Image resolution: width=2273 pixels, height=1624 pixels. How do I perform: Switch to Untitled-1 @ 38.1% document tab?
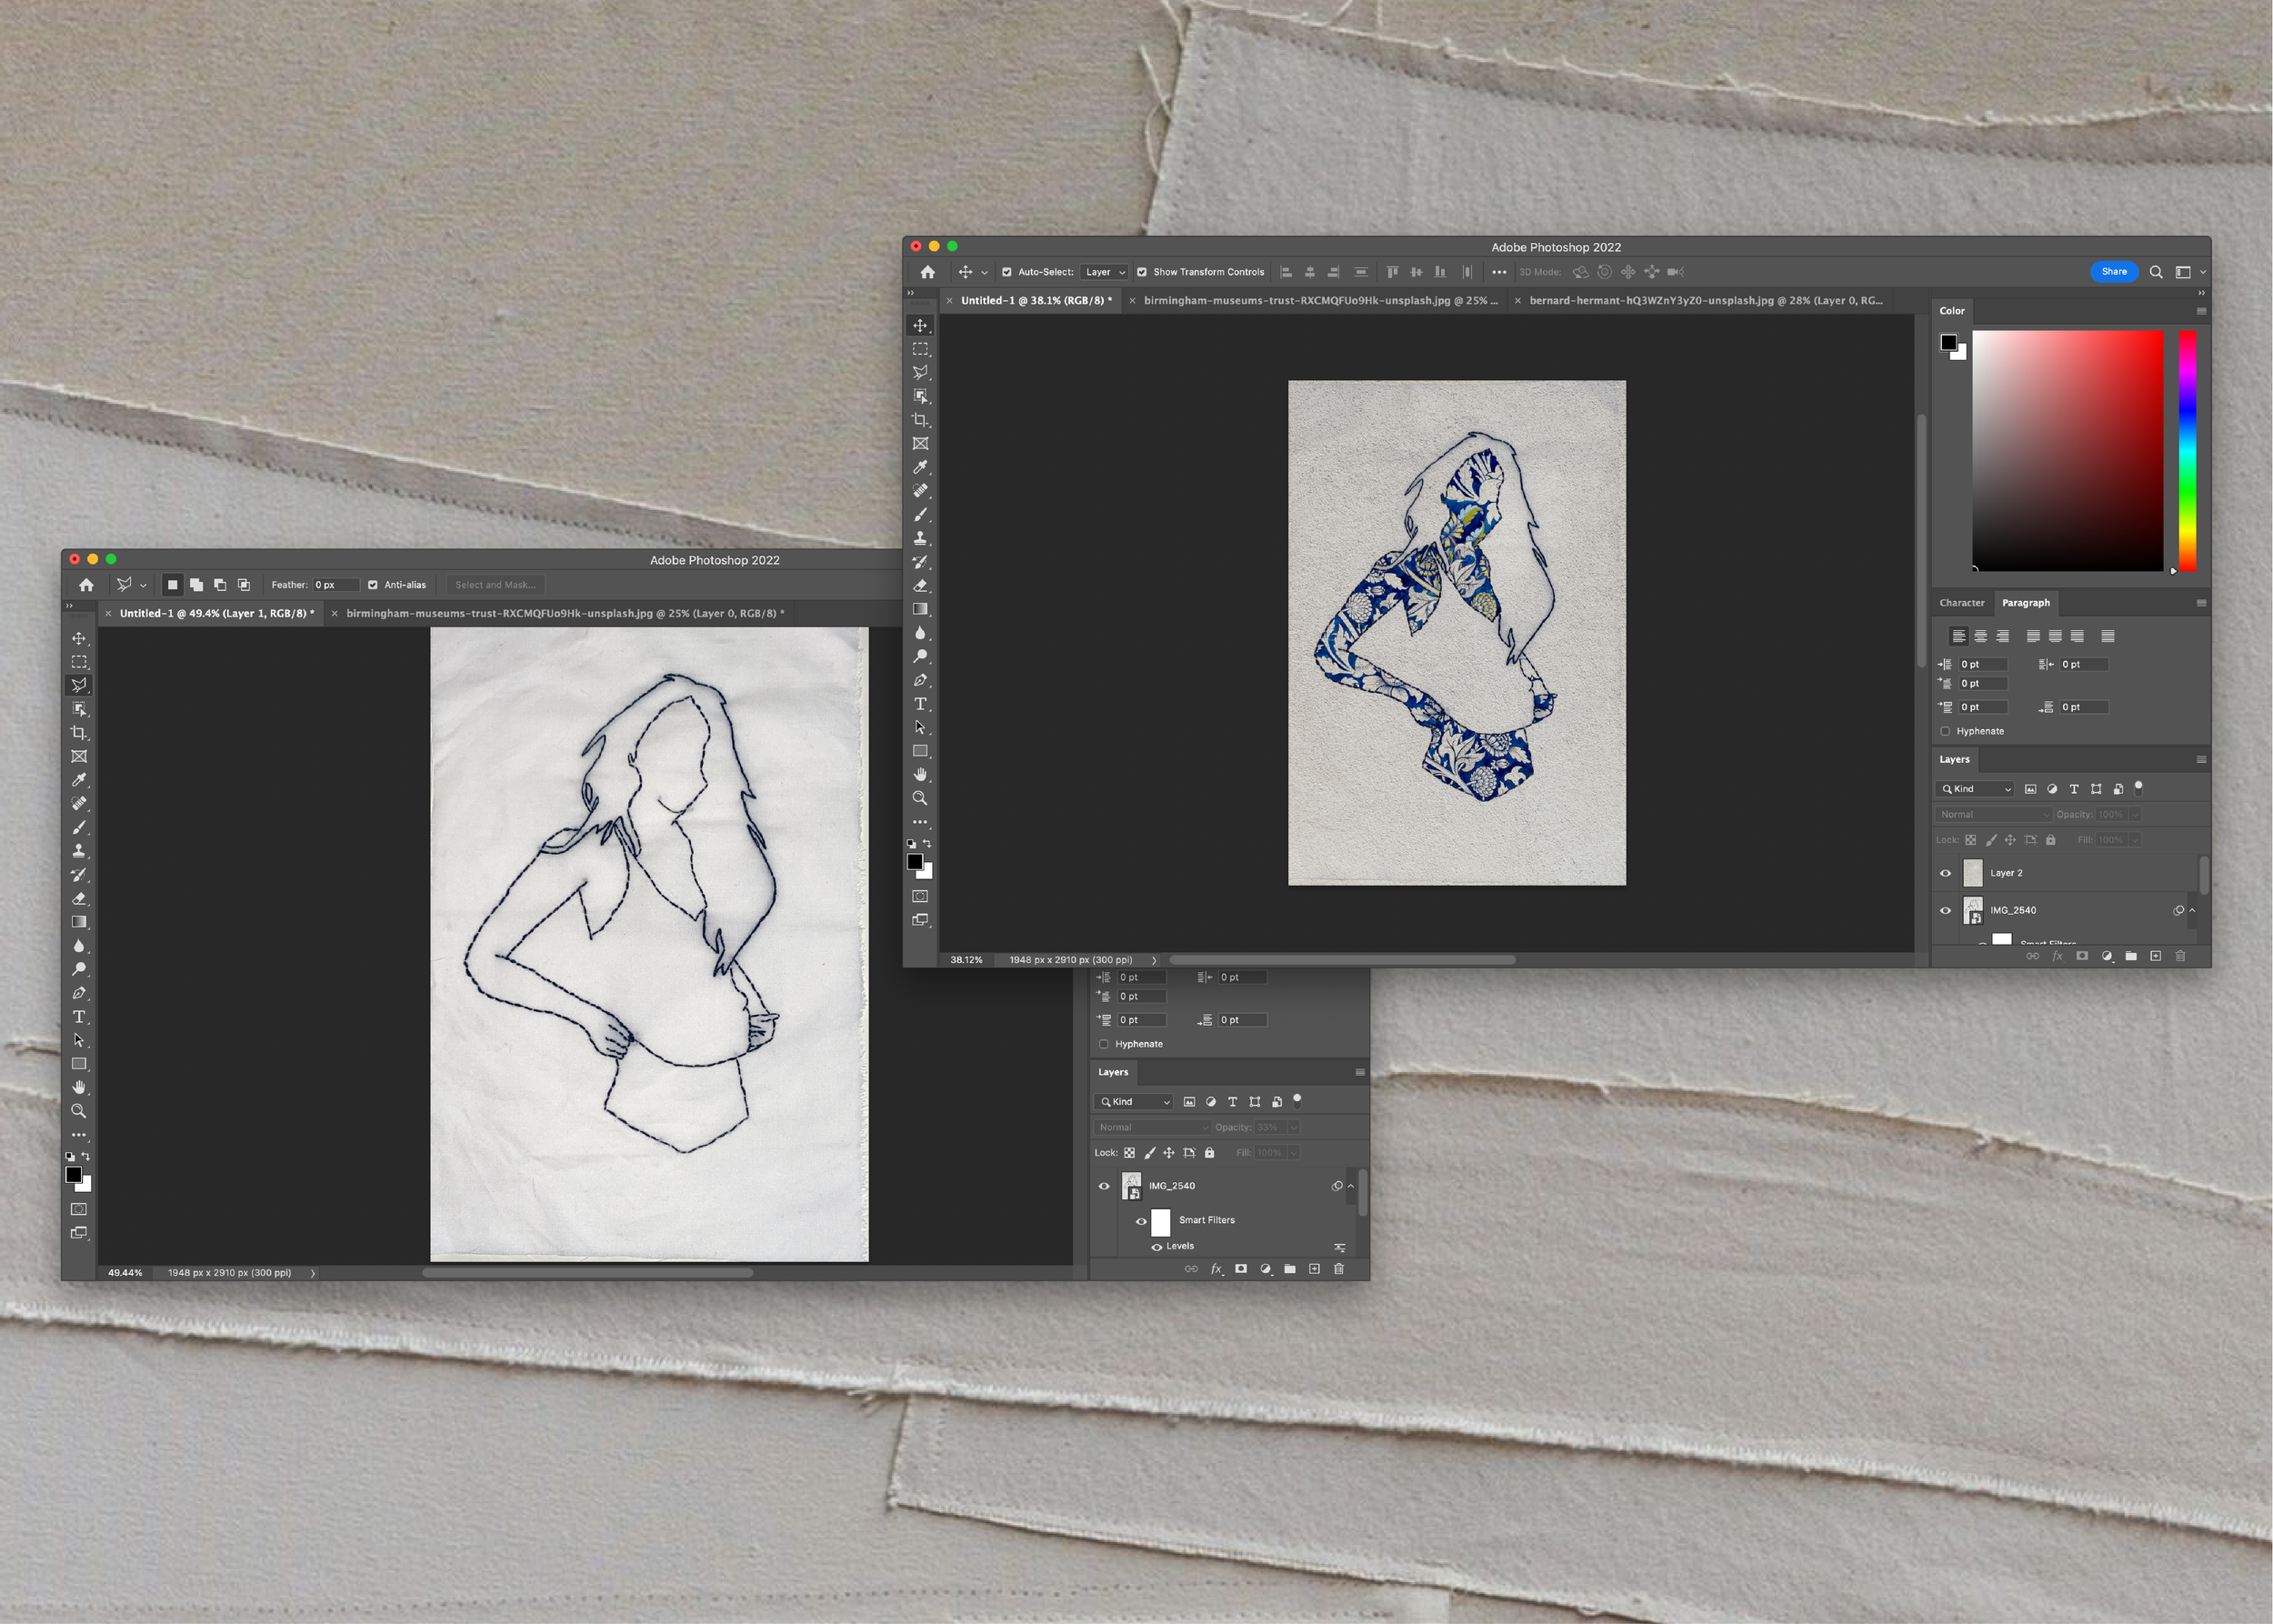(x=1036, y=300)
